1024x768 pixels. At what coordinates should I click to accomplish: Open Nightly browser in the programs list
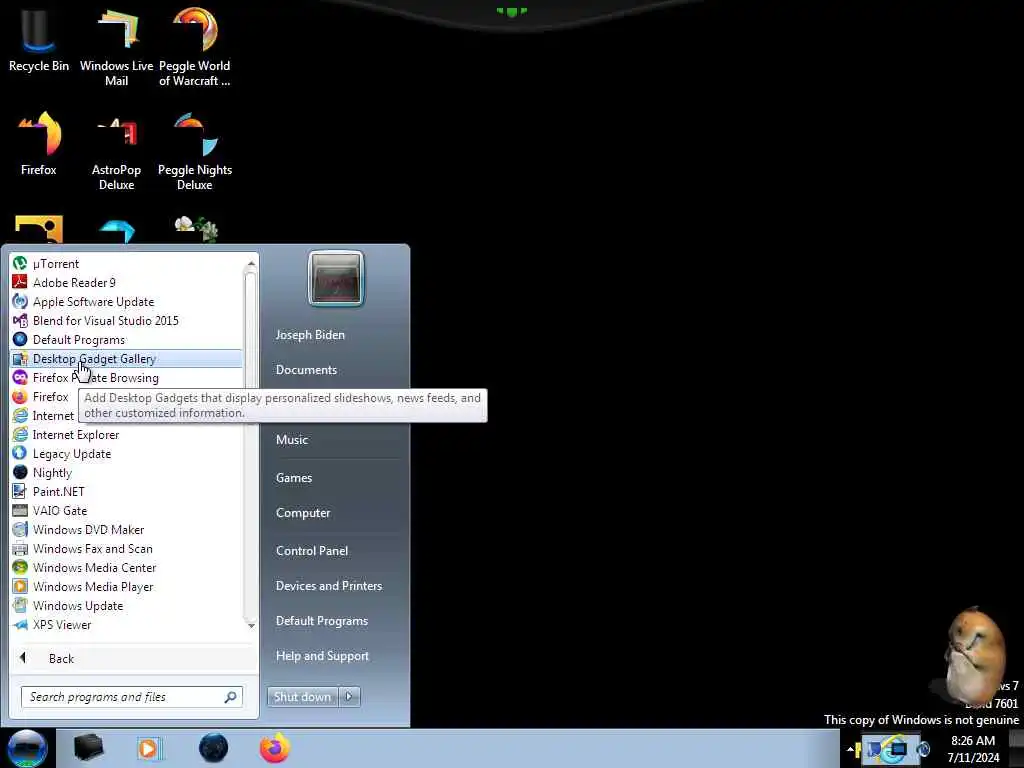[126, 472]
